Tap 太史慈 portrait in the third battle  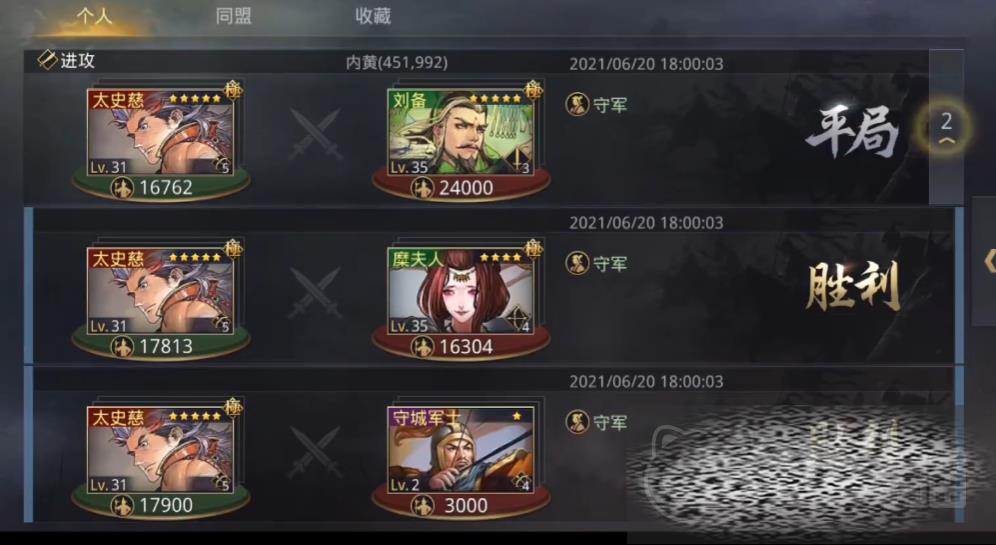tap(161, 450)
